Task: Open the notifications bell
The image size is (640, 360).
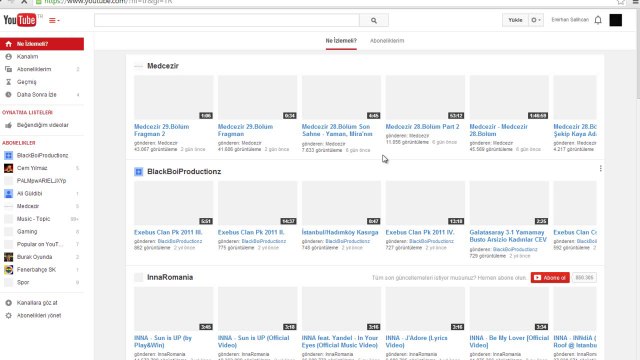Action: click(598, 20)
